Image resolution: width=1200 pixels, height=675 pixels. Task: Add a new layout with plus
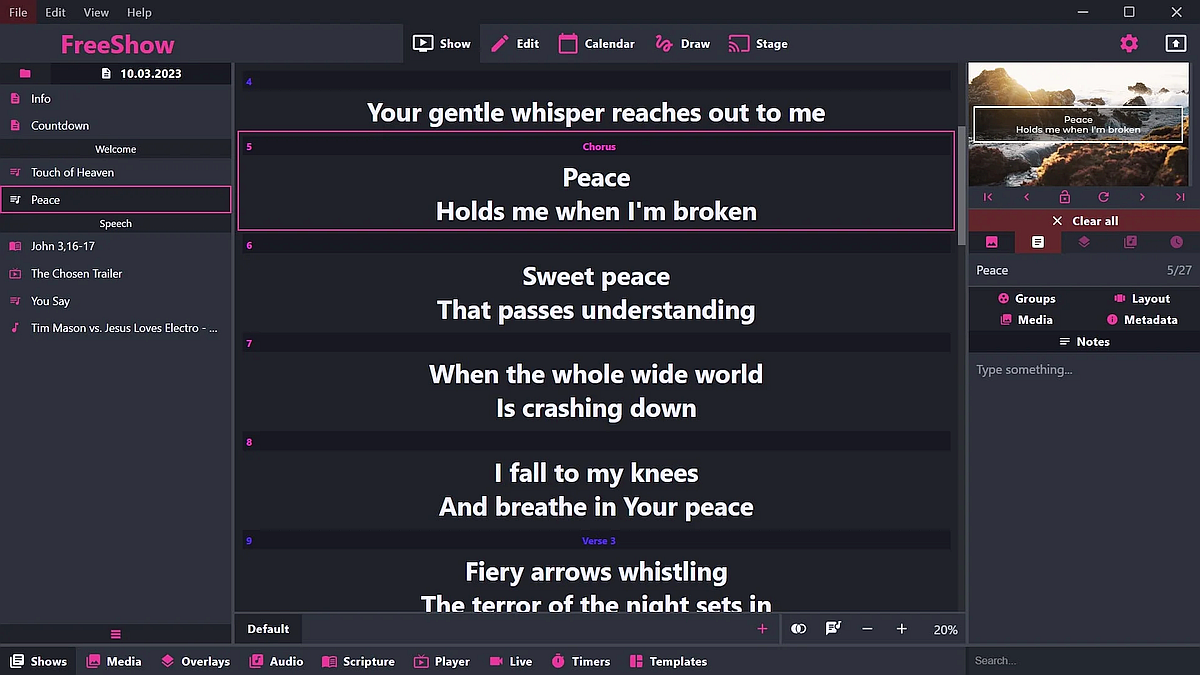point(762,629)
